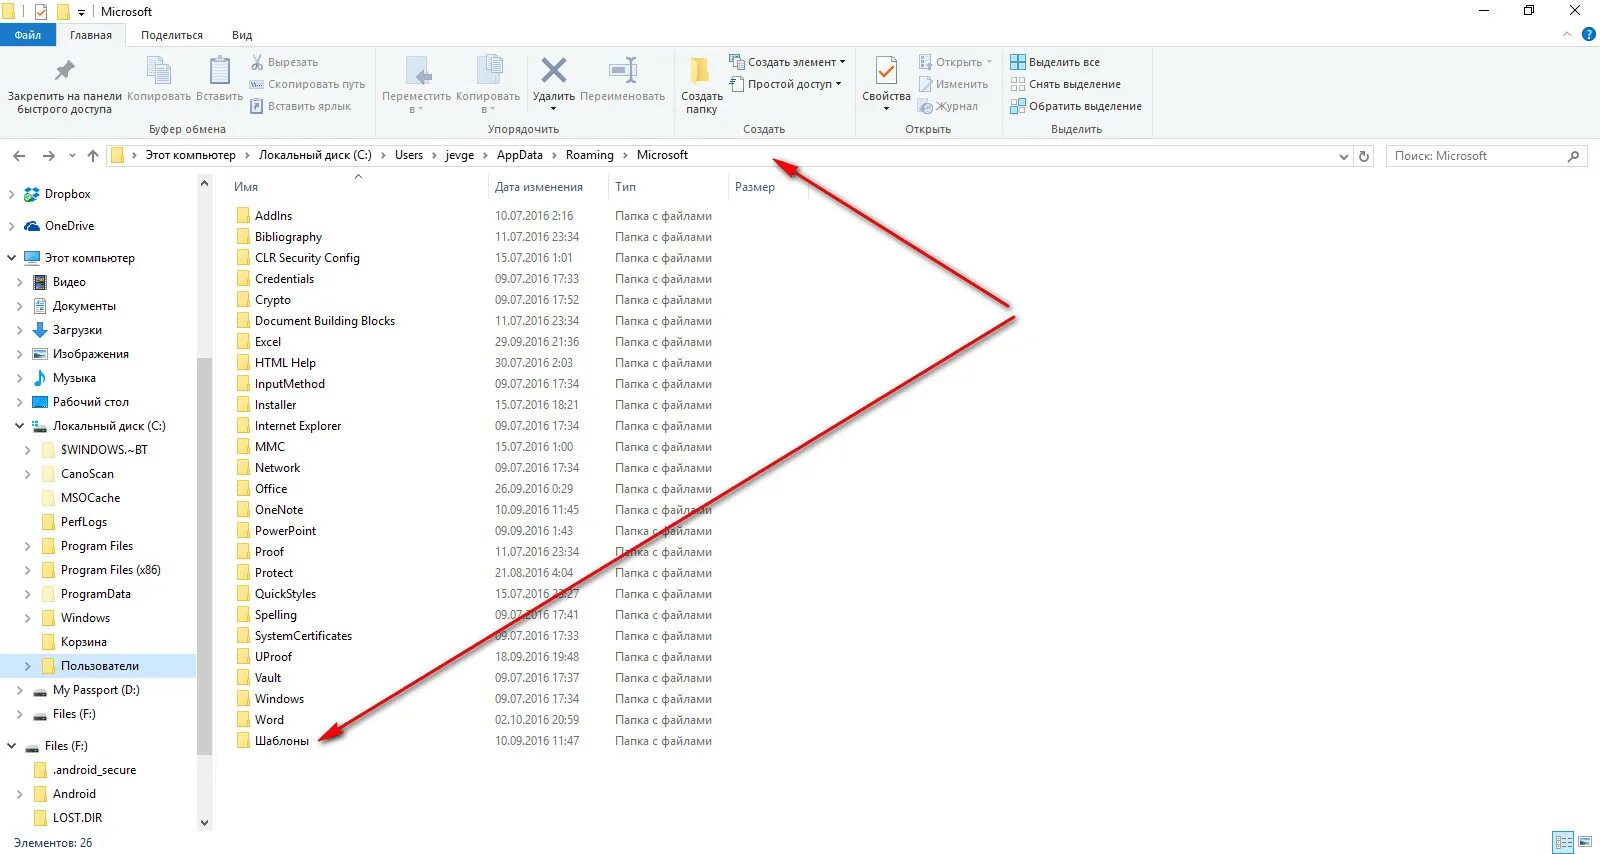Select the Excel folder icon
The width and height of the screenshot is (1600, 854).
coord(243,342)
